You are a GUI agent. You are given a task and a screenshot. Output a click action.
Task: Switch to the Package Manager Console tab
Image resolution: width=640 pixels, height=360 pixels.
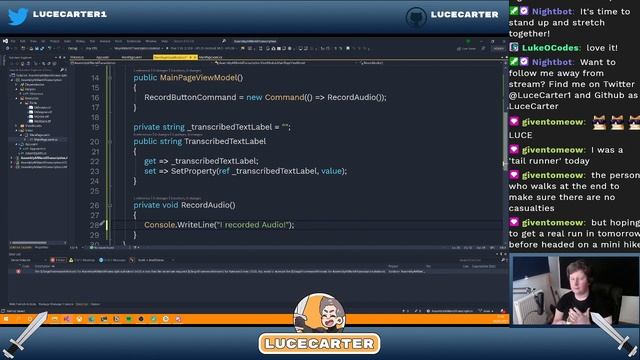click(56, 304)
